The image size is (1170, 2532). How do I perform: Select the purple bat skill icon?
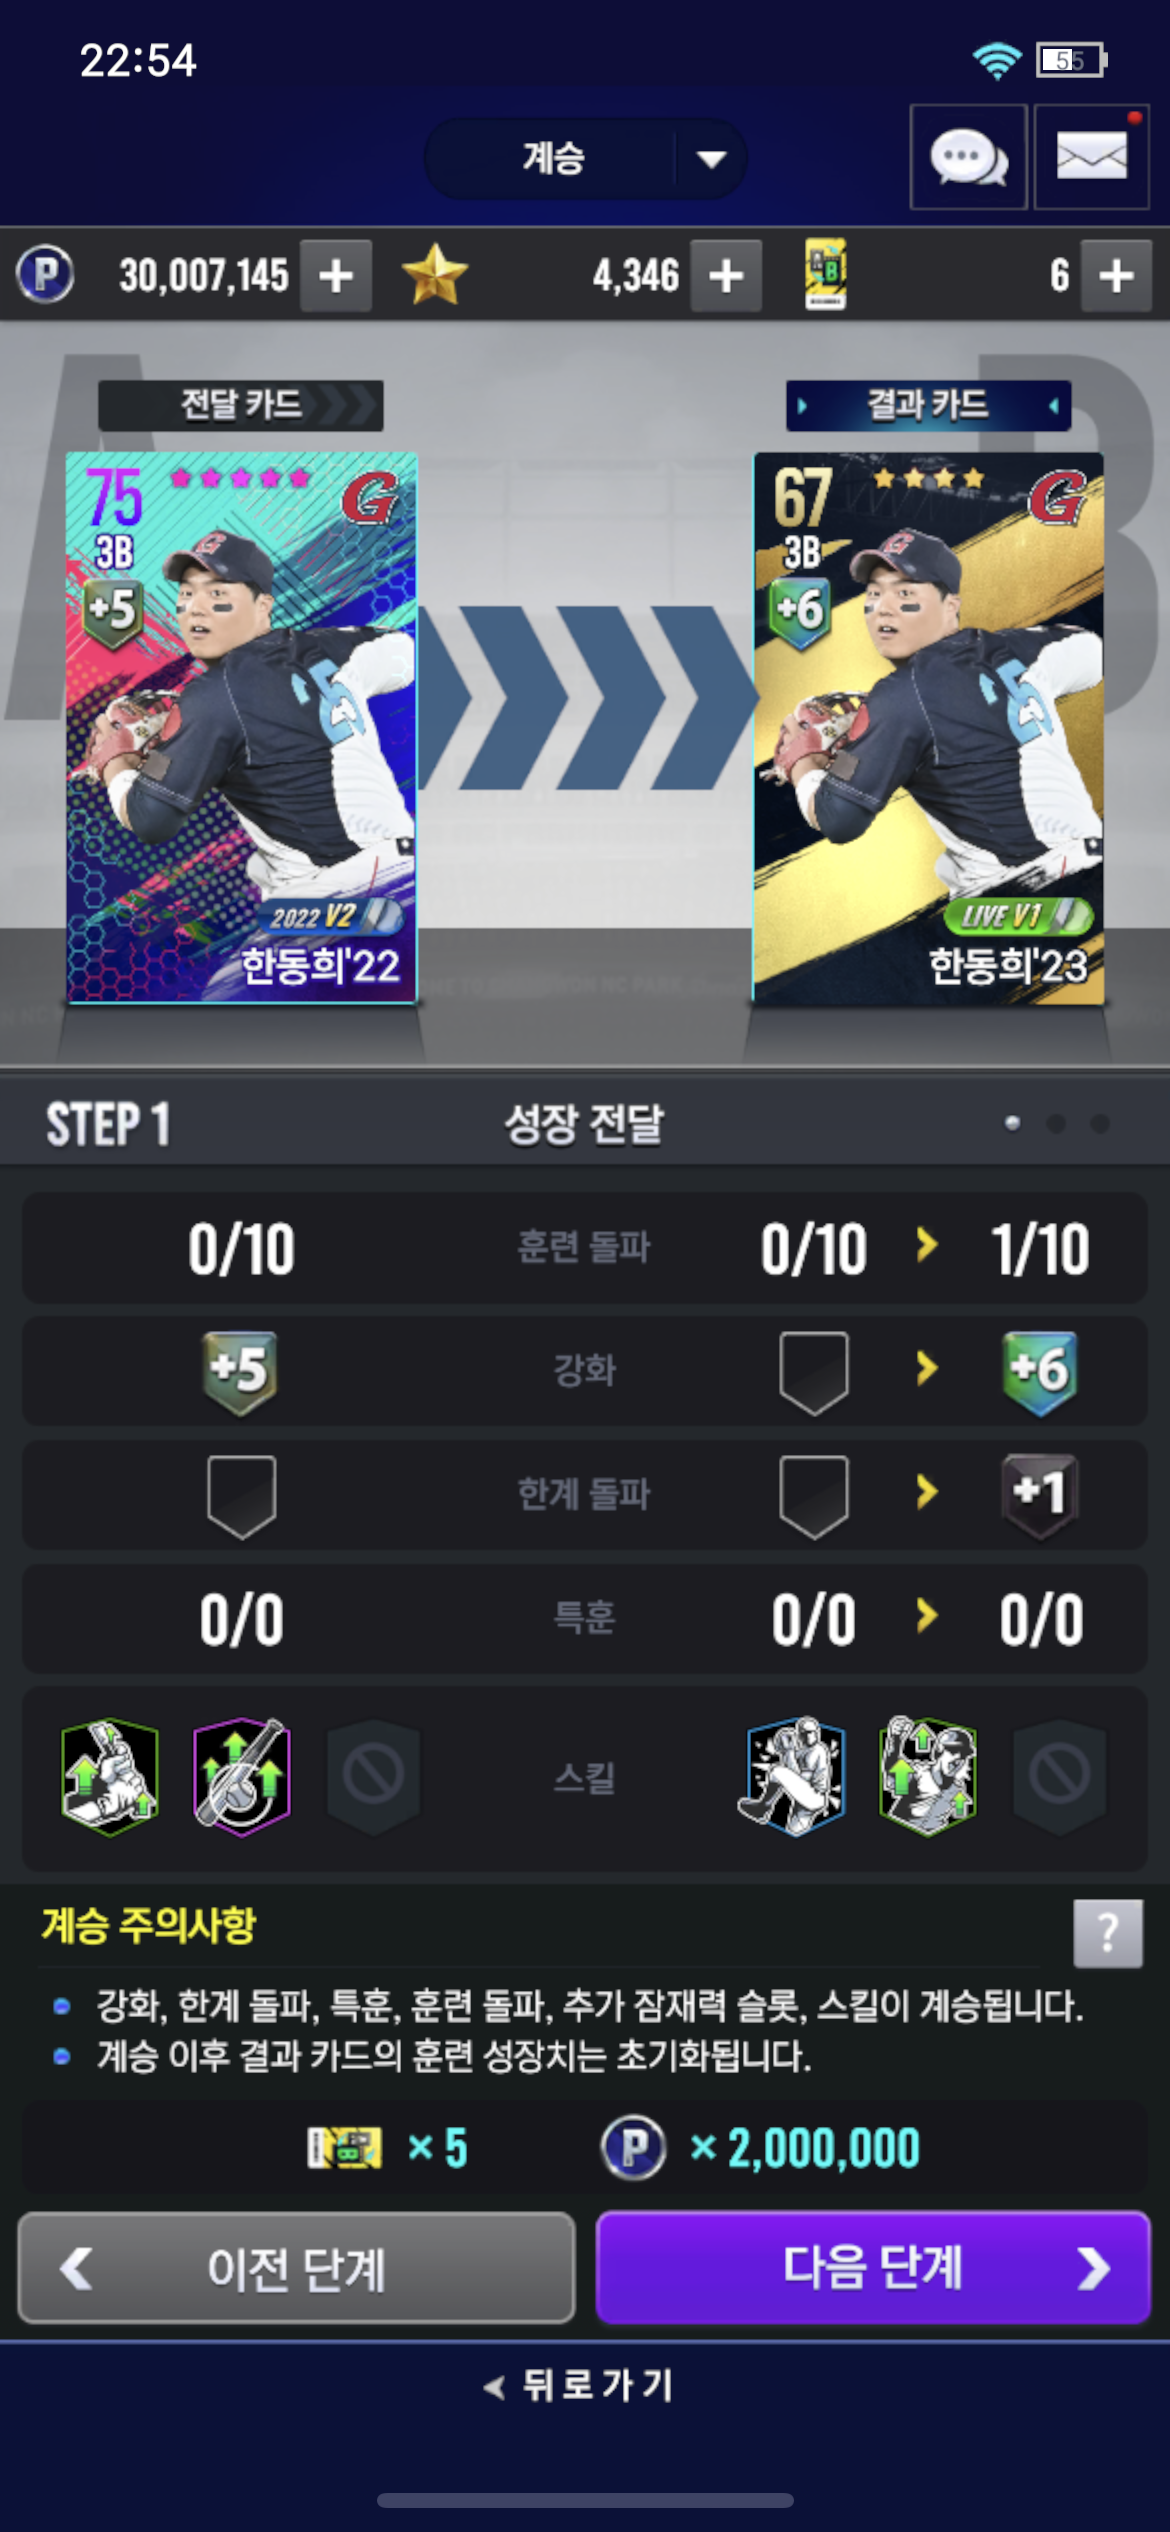pyautogui.click(x=242, y=1777)
